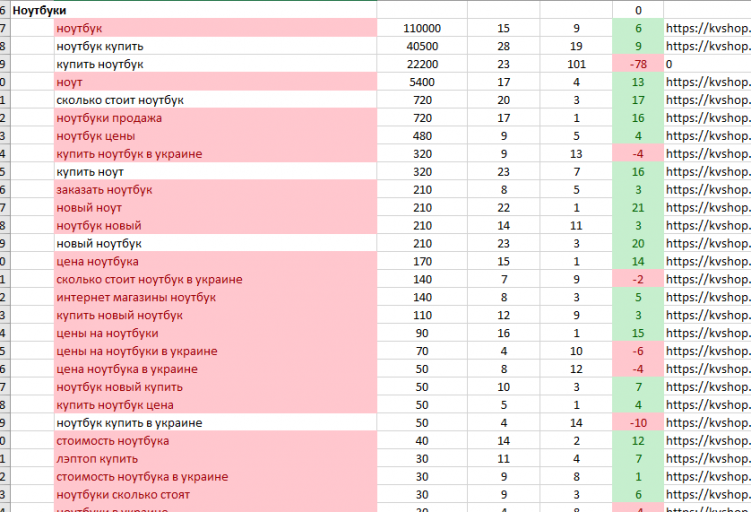This screenshot has height=512, width=751.
Task: Select the red difference cell -10
Action: [638, 423]
